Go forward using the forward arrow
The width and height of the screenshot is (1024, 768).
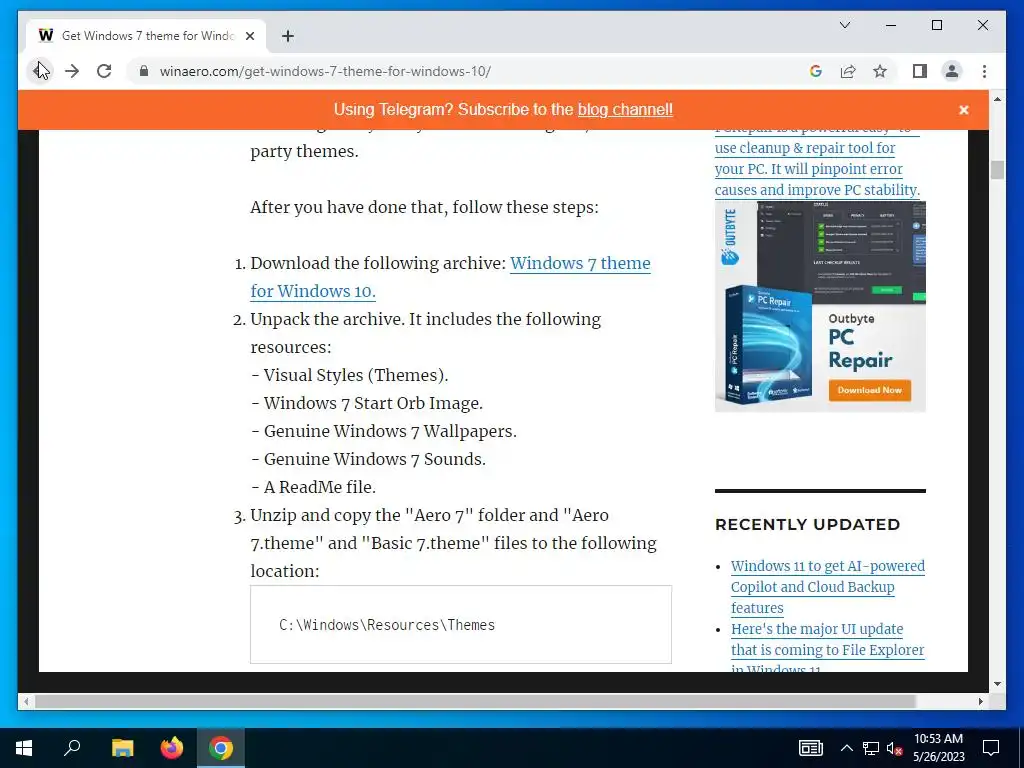[x=72, y=71]
